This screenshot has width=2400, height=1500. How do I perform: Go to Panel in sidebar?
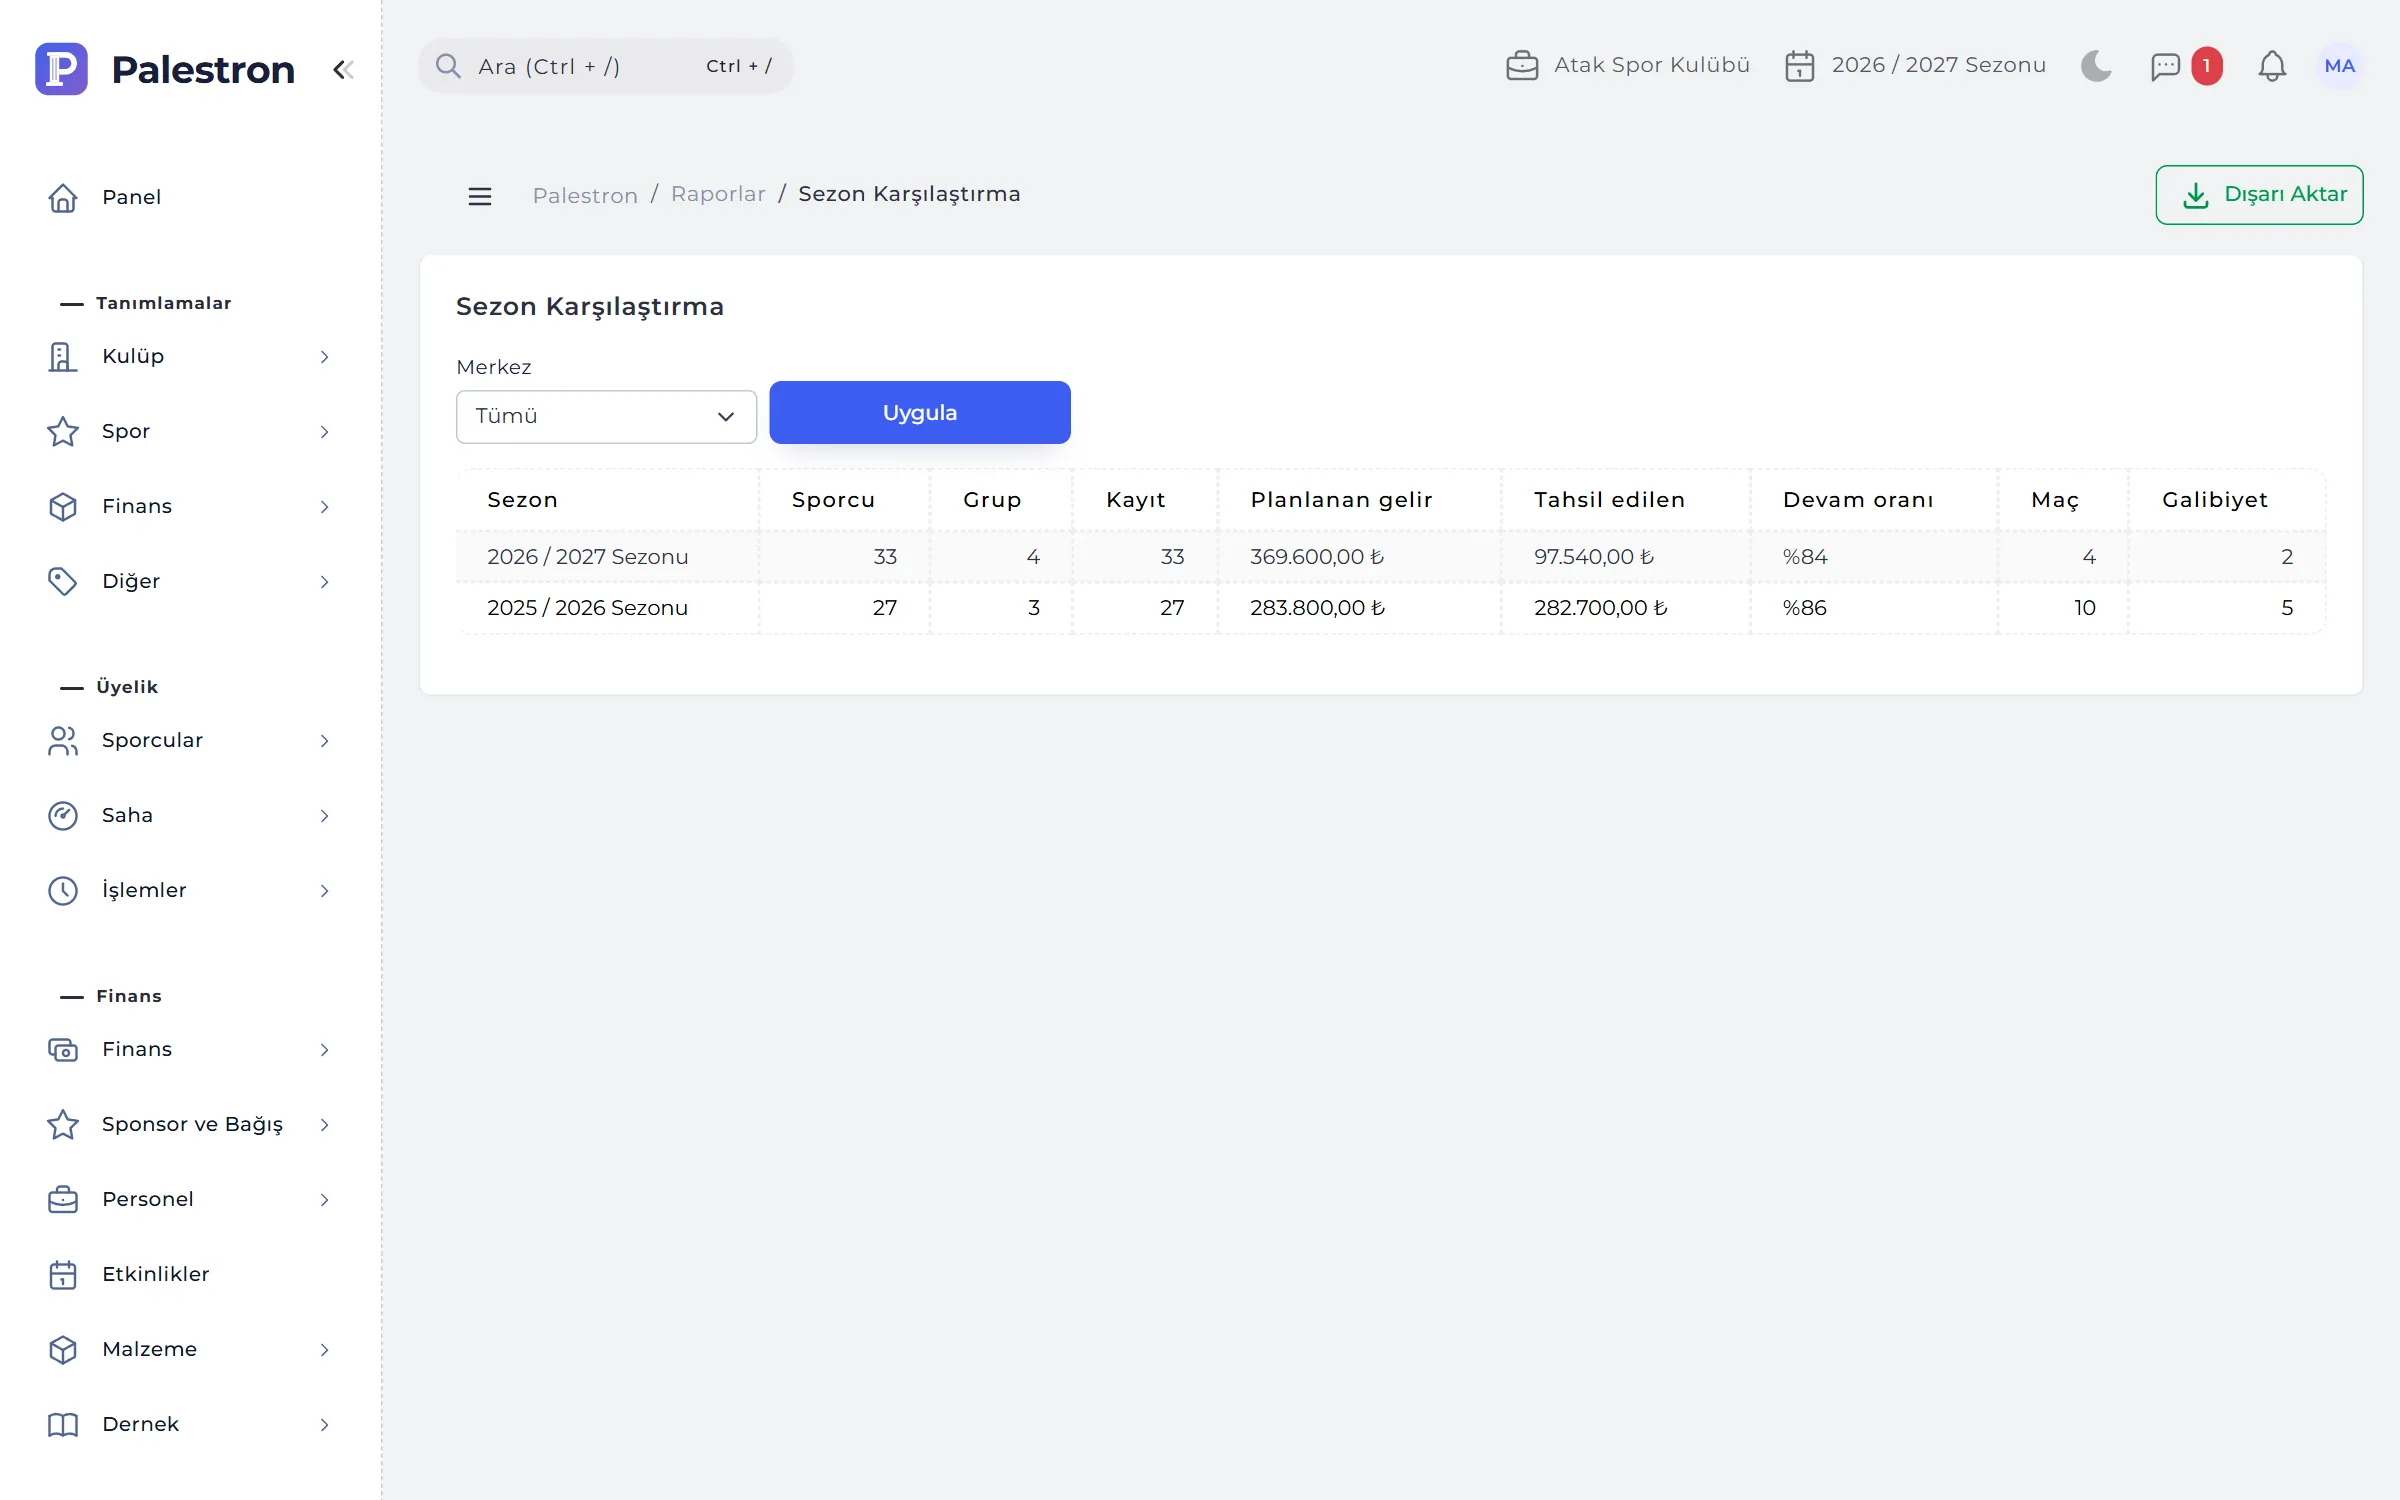(x=190, y=197)
